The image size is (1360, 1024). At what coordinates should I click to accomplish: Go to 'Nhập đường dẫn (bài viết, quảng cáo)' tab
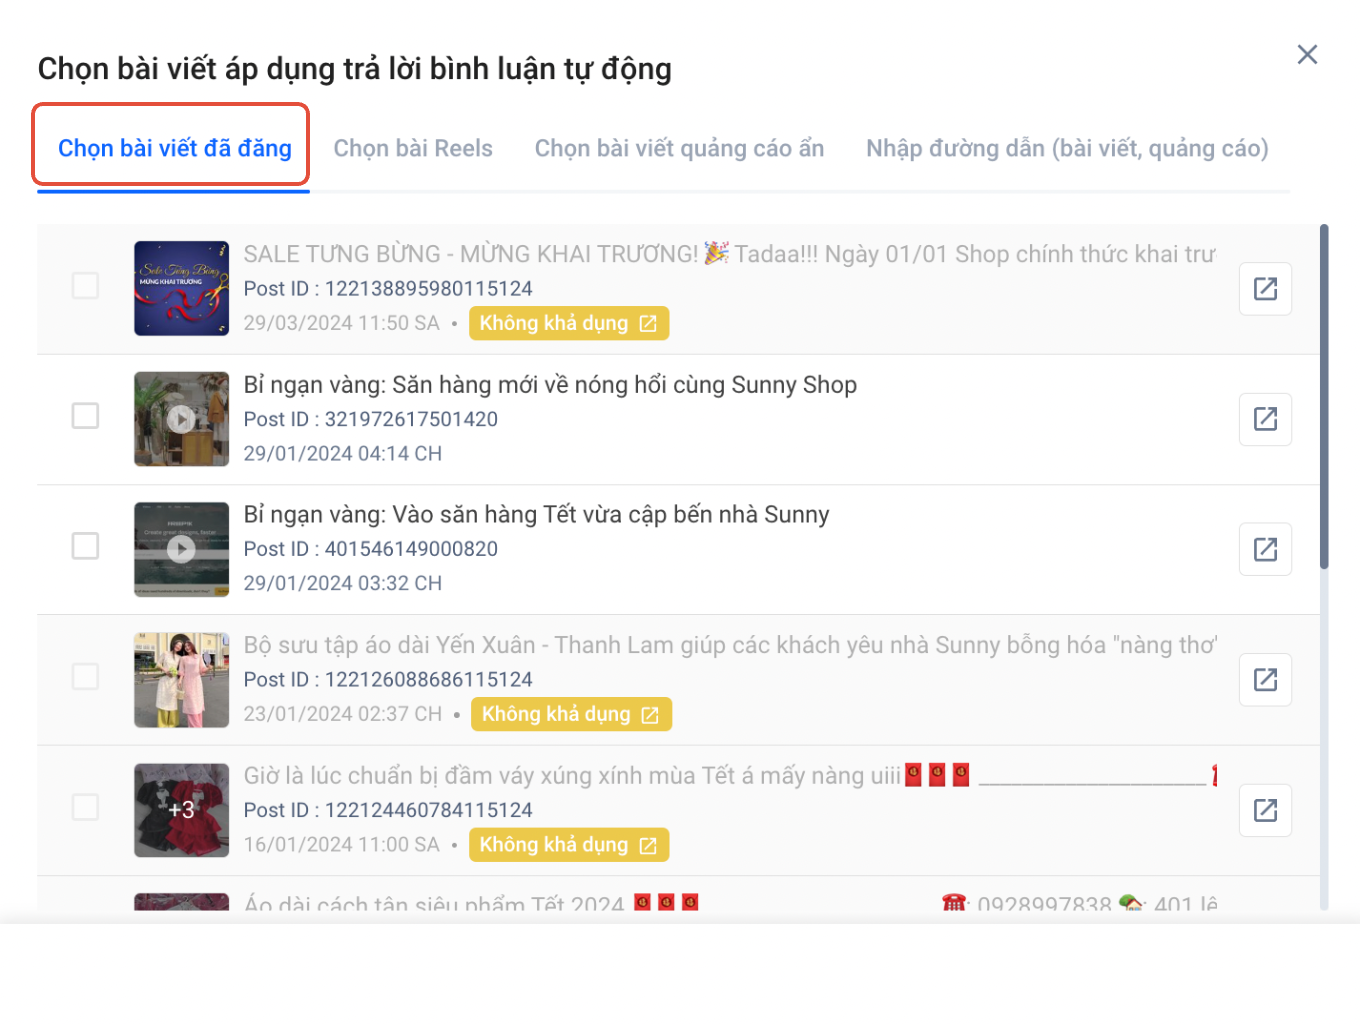click(1067, 148)
